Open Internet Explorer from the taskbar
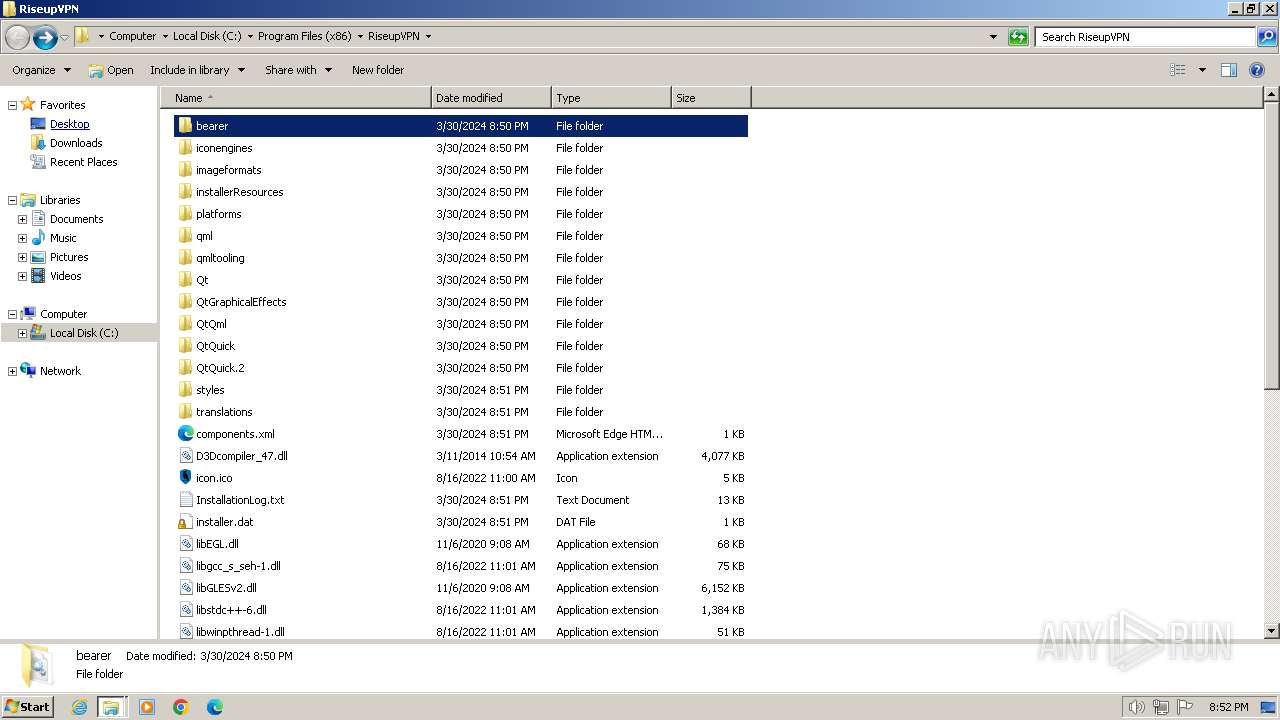The height and width of the screenshot is (720, 1280). click(79, 707)
